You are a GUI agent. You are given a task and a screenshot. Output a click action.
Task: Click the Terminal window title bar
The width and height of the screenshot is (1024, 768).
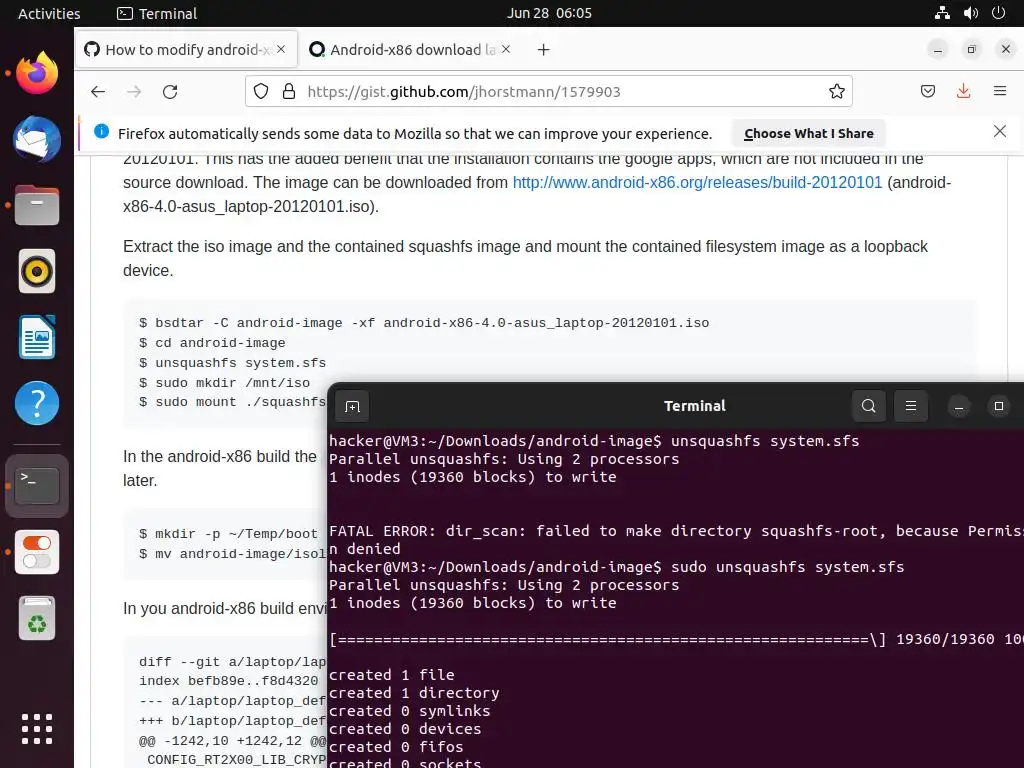[694, 406]
